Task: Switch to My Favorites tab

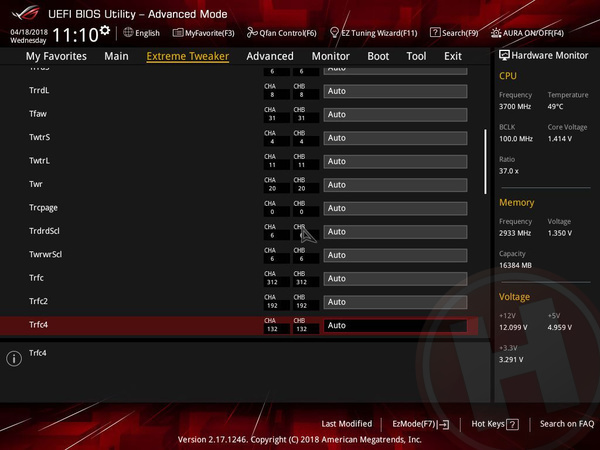Action: (56, 56)
